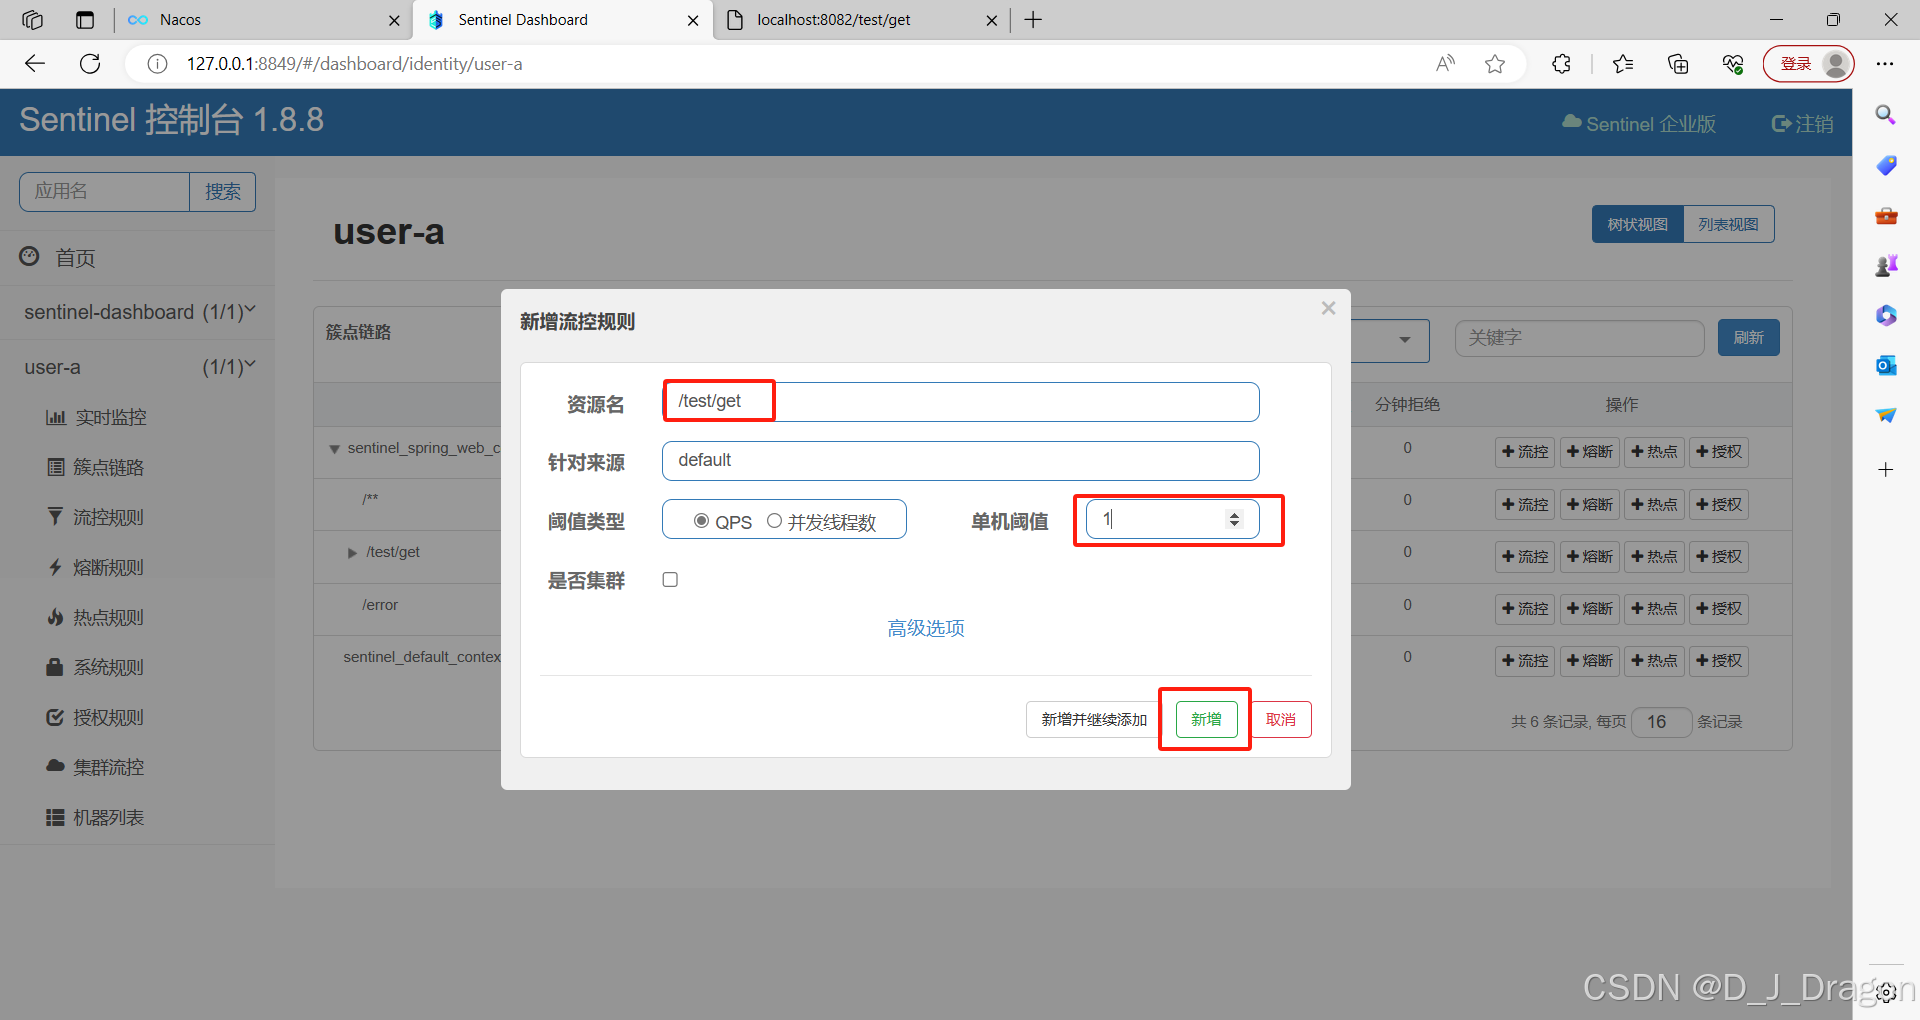Open 热点规则 in sidebar
Image resolution: width=1920 pixels, height=1020 pixels.
pos(110,617)
